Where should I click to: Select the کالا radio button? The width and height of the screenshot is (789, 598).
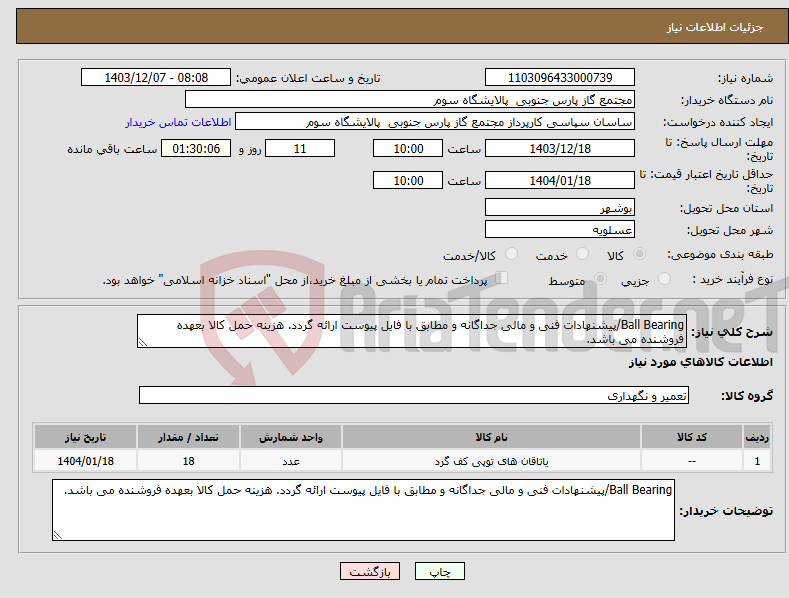pyautogui.click(x=640, y=254)
